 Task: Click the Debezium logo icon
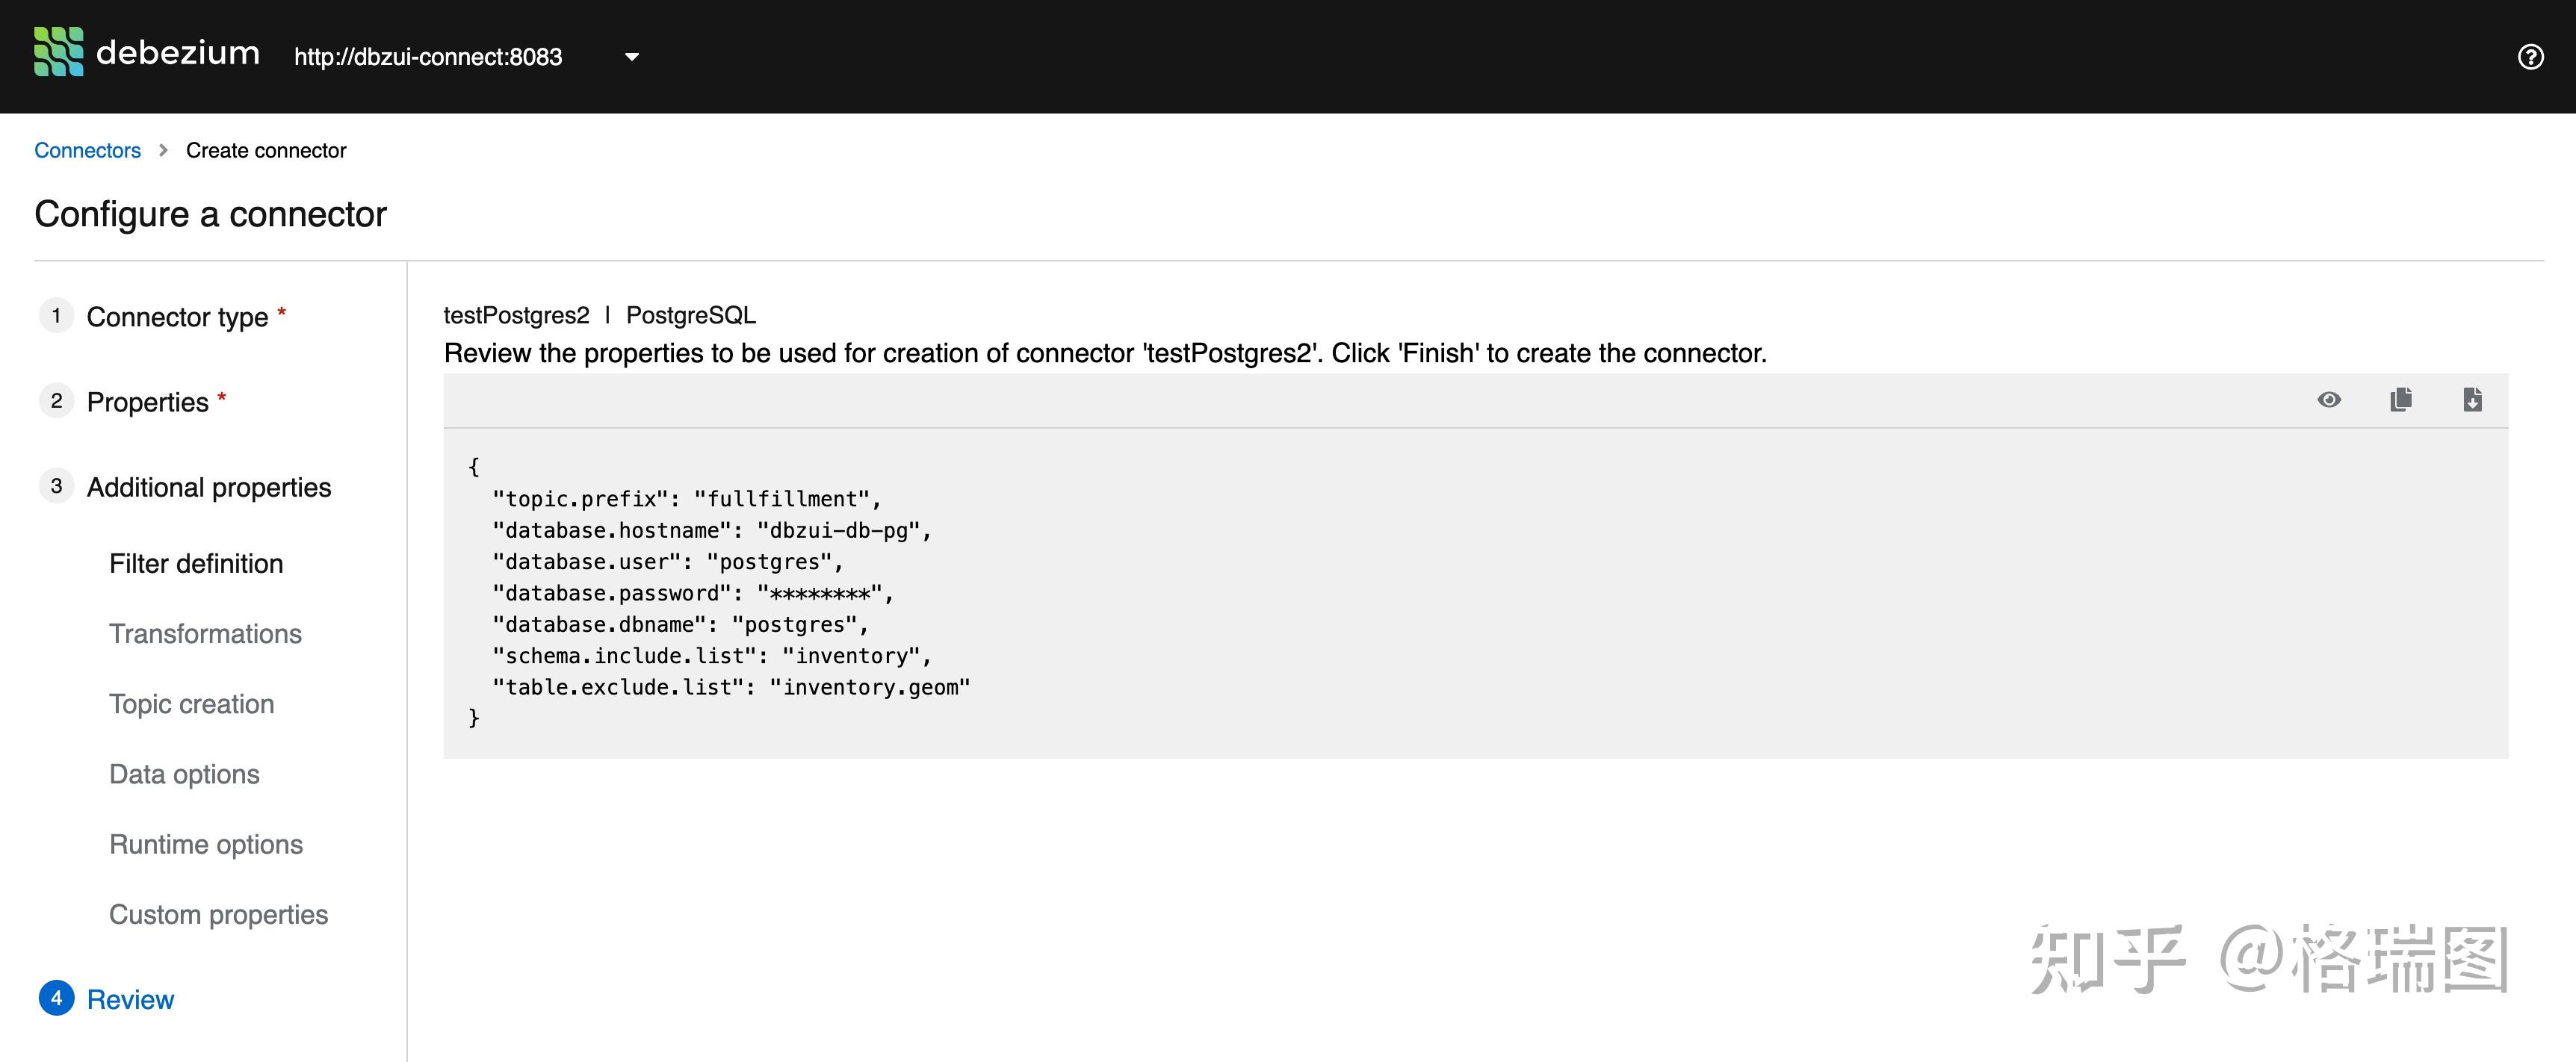click(58, 52)
